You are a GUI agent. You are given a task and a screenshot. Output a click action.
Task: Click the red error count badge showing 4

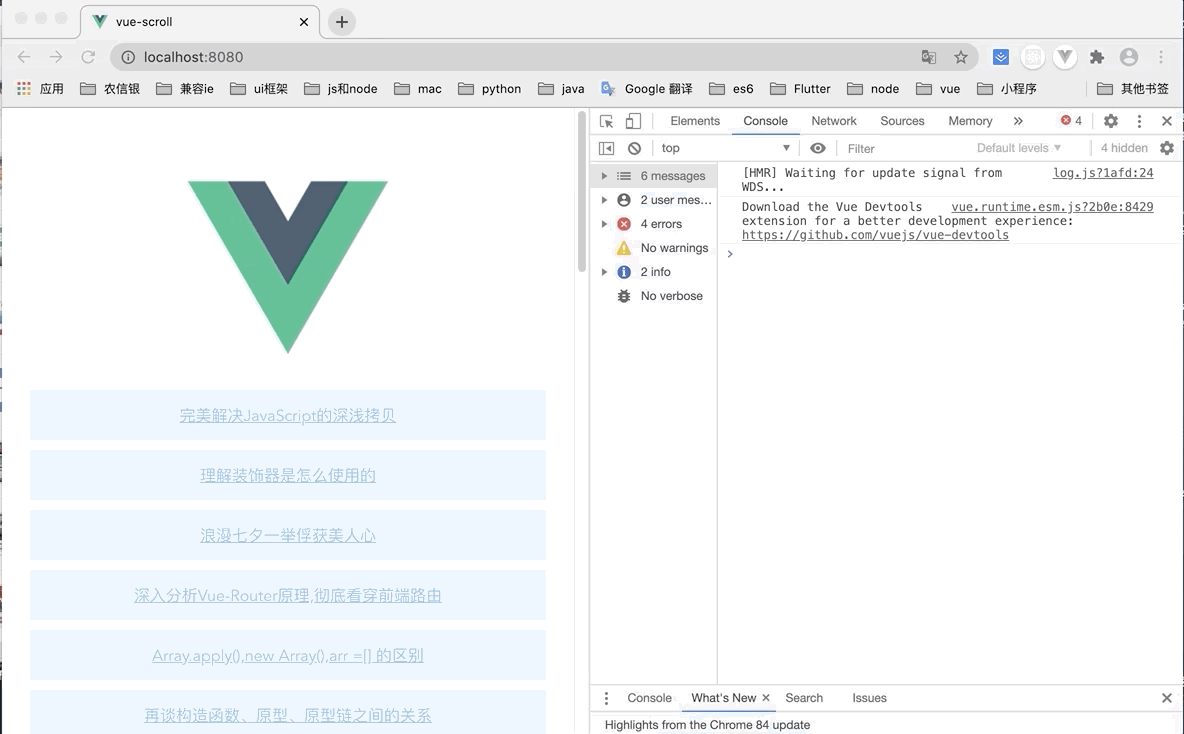pos(1071,121)
